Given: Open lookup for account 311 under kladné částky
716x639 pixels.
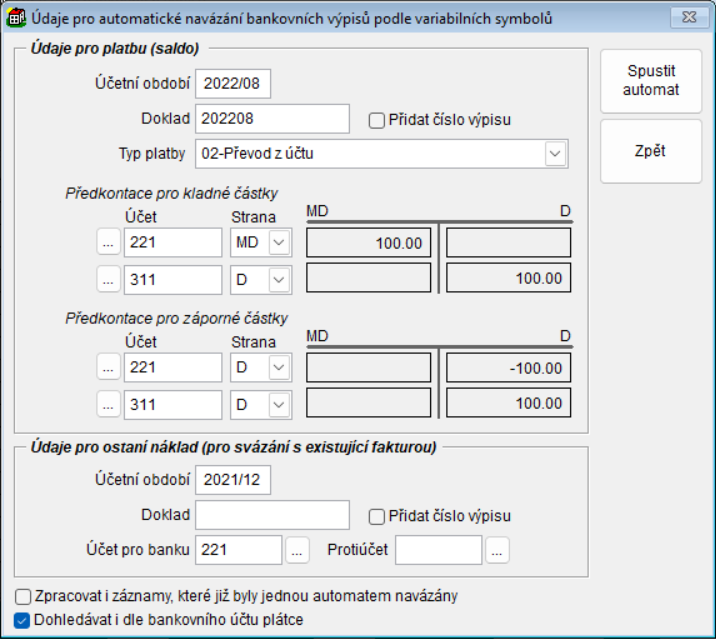Looking at the screenshot, I should pyautogui.click(x=108, y=280).
